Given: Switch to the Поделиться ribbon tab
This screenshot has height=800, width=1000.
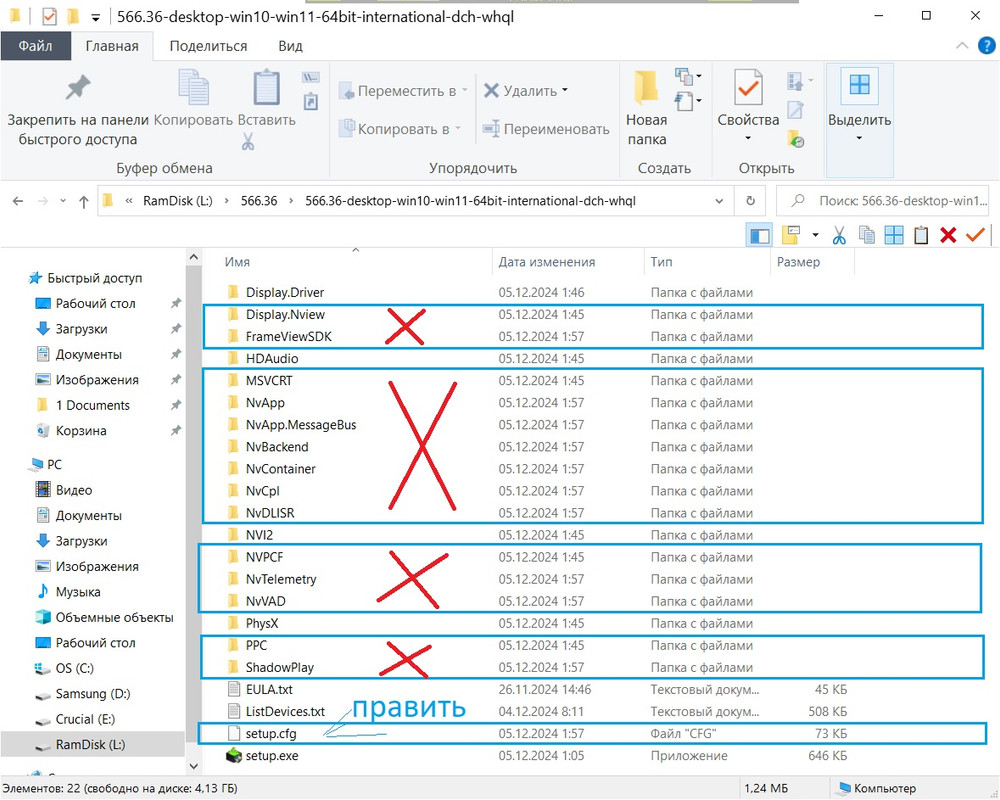Looking at the screenshot, I should click(x=208, y=46).
